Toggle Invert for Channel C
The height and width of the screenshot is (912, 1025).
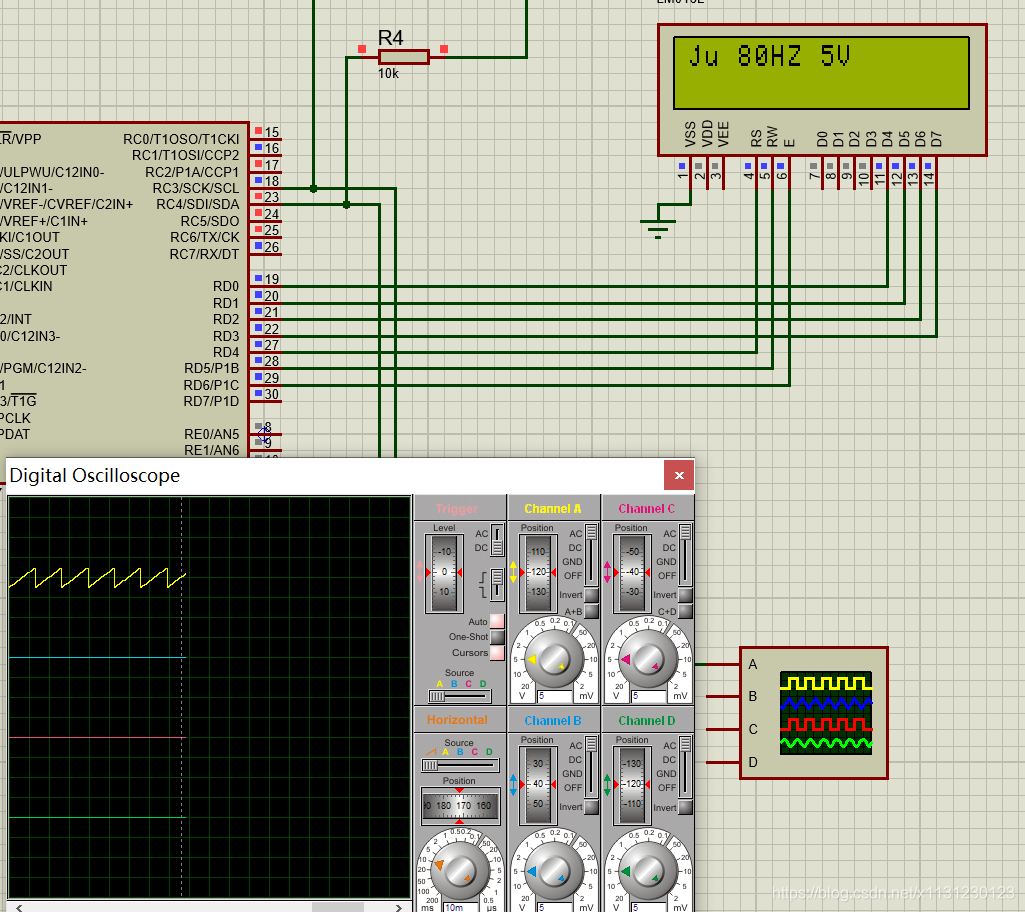pos(686,595)
